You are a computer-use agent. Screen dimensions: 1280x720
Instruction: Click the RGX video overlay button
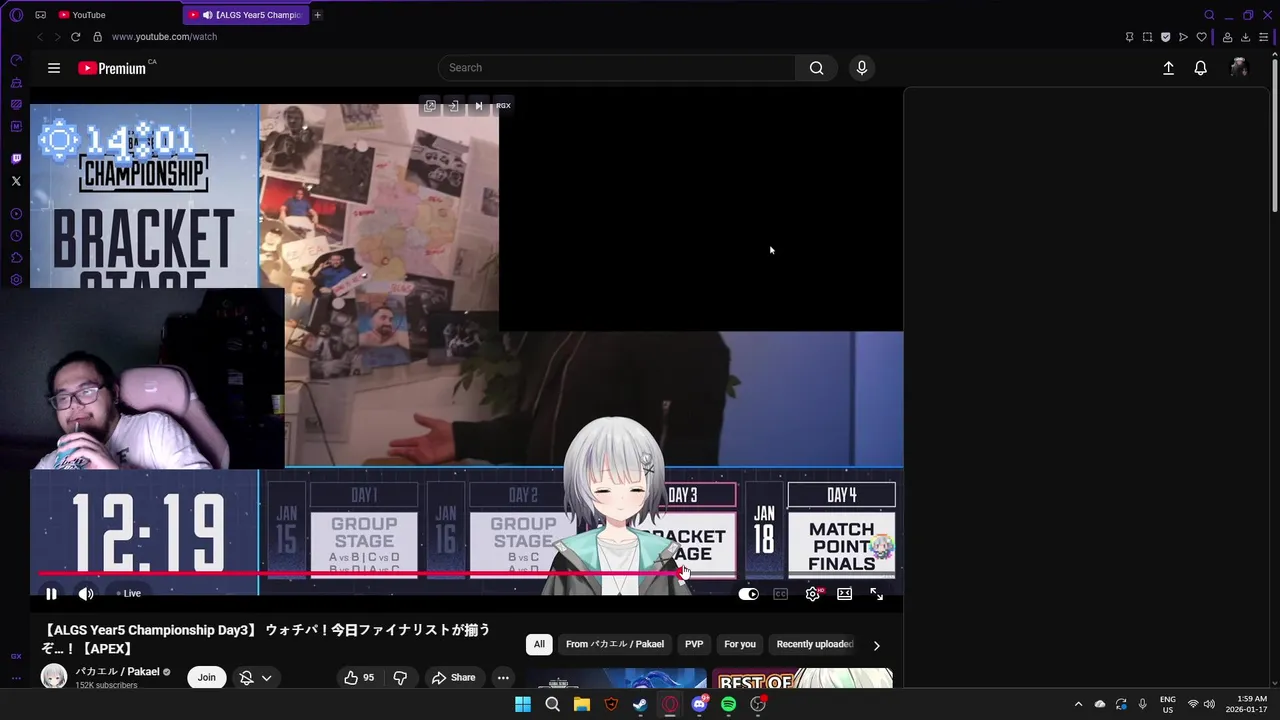click(503, 106)
